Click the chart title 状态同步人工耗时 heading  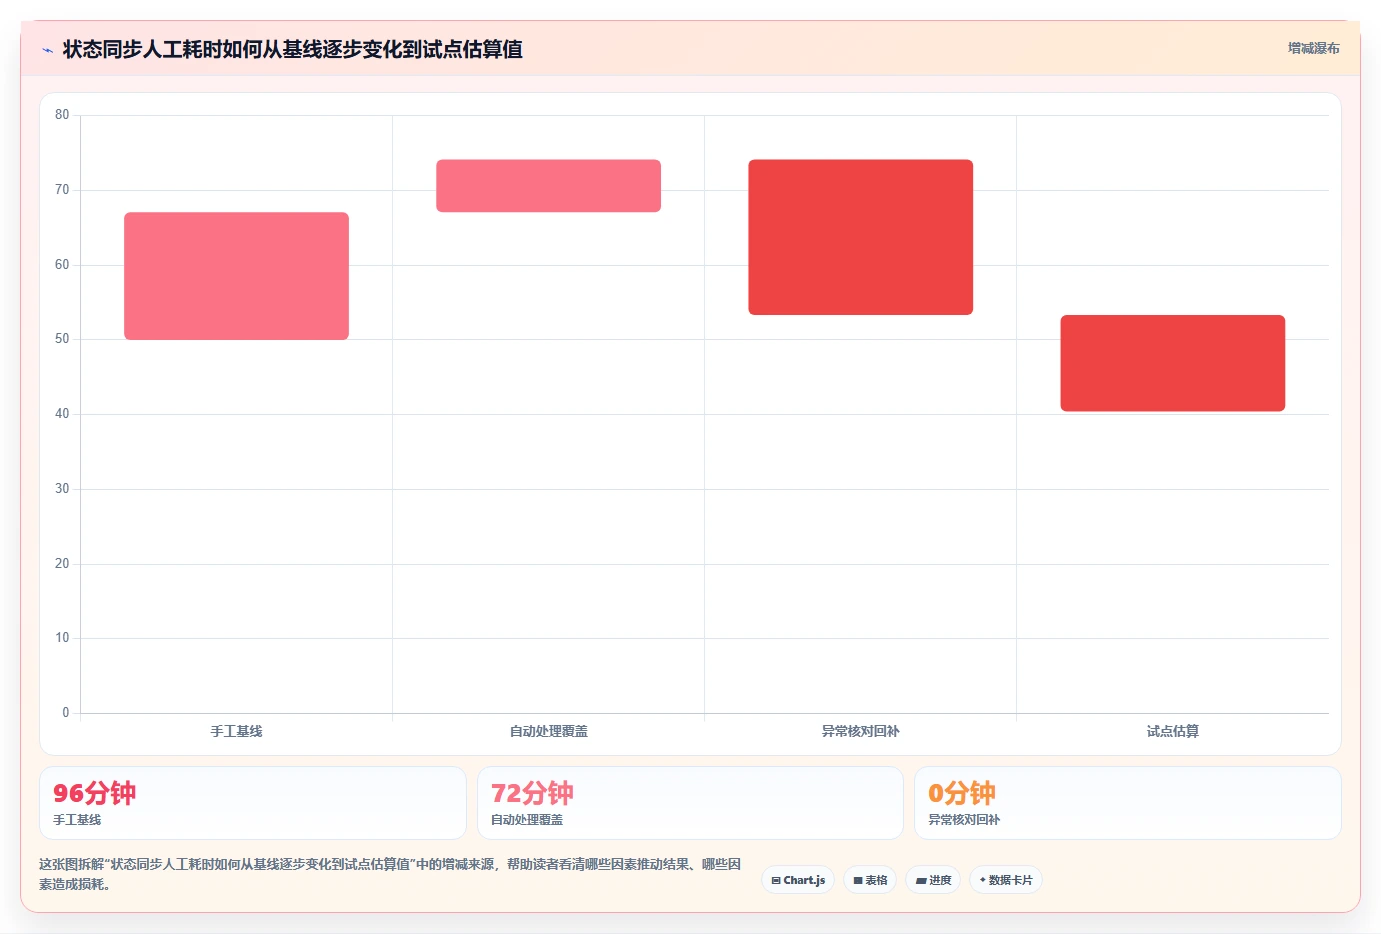[292, 49]
